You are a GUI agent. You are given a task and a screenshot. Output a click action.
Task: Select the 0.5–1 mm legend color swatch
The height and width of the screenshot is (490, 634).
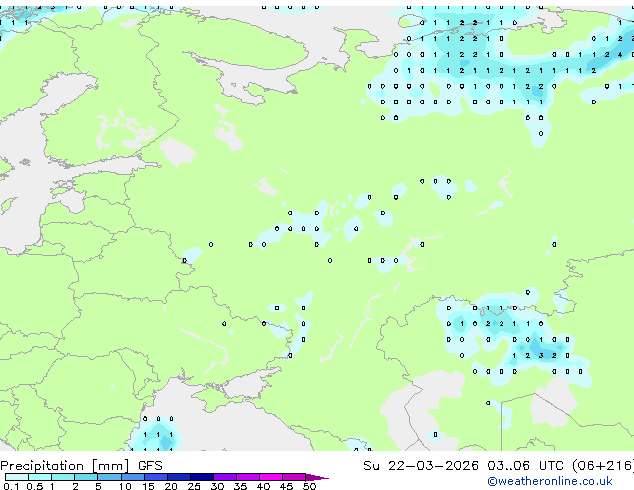pyautogui.click(x=40, y=477)
